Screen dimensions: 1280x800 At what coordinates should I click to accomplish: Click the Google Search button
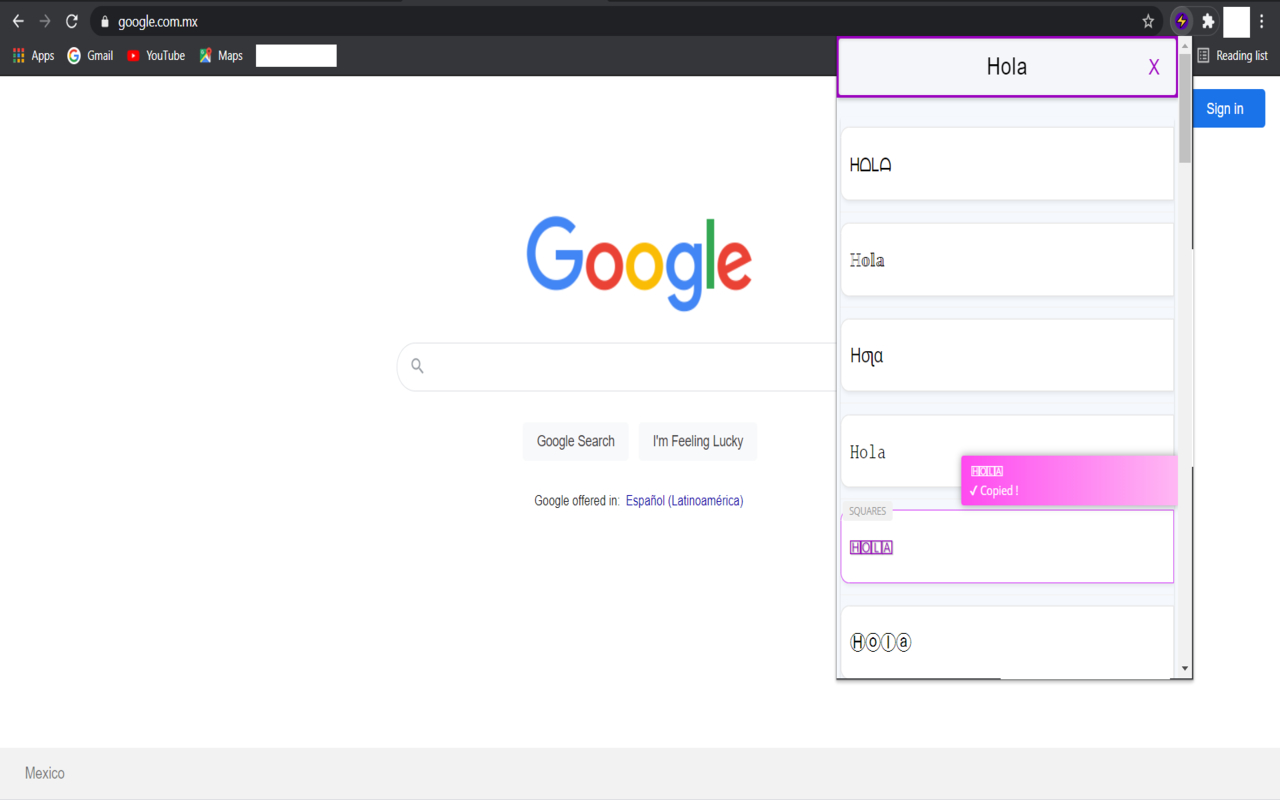click(x=575, y=441)
